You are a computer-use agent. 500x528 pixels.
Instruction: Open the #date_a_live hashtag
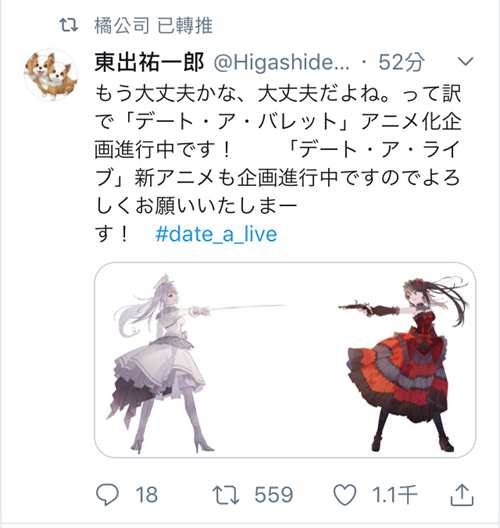[216, 234]
